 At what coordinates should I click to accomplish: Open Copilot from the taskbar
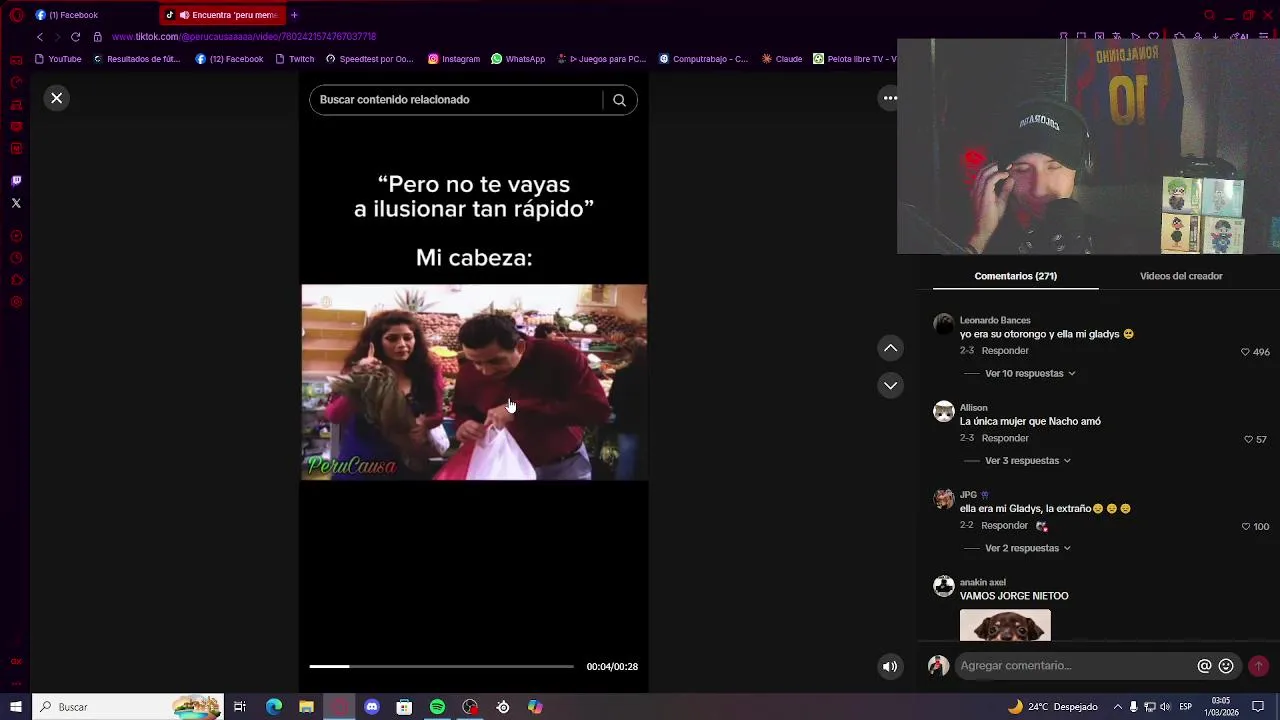pos(536,707)
